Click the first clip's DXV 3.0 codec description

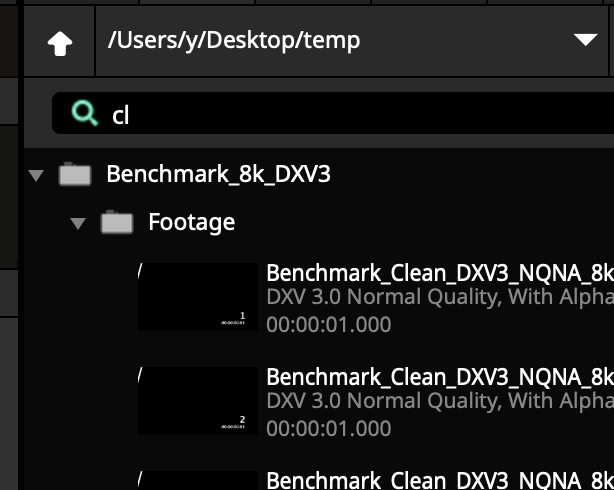click(x=439, y=298)
